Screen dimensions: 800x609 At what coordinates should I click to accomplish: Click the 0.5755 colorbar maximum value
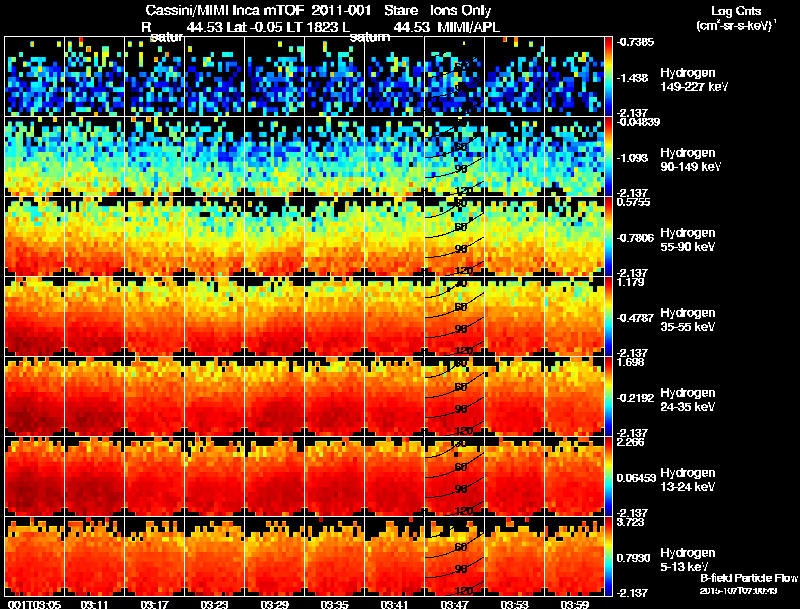633,202
